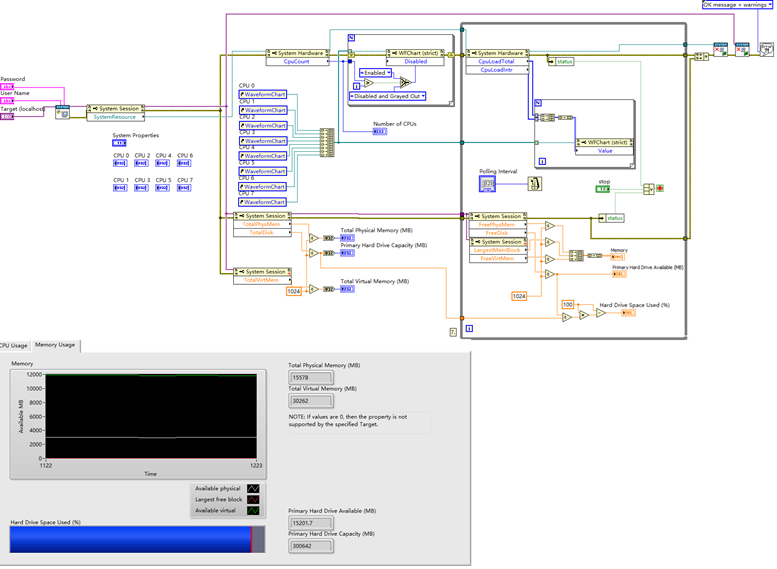Select the System Properties terminal
The height and width of the screenshot is (569, 777).
(120, 144)
